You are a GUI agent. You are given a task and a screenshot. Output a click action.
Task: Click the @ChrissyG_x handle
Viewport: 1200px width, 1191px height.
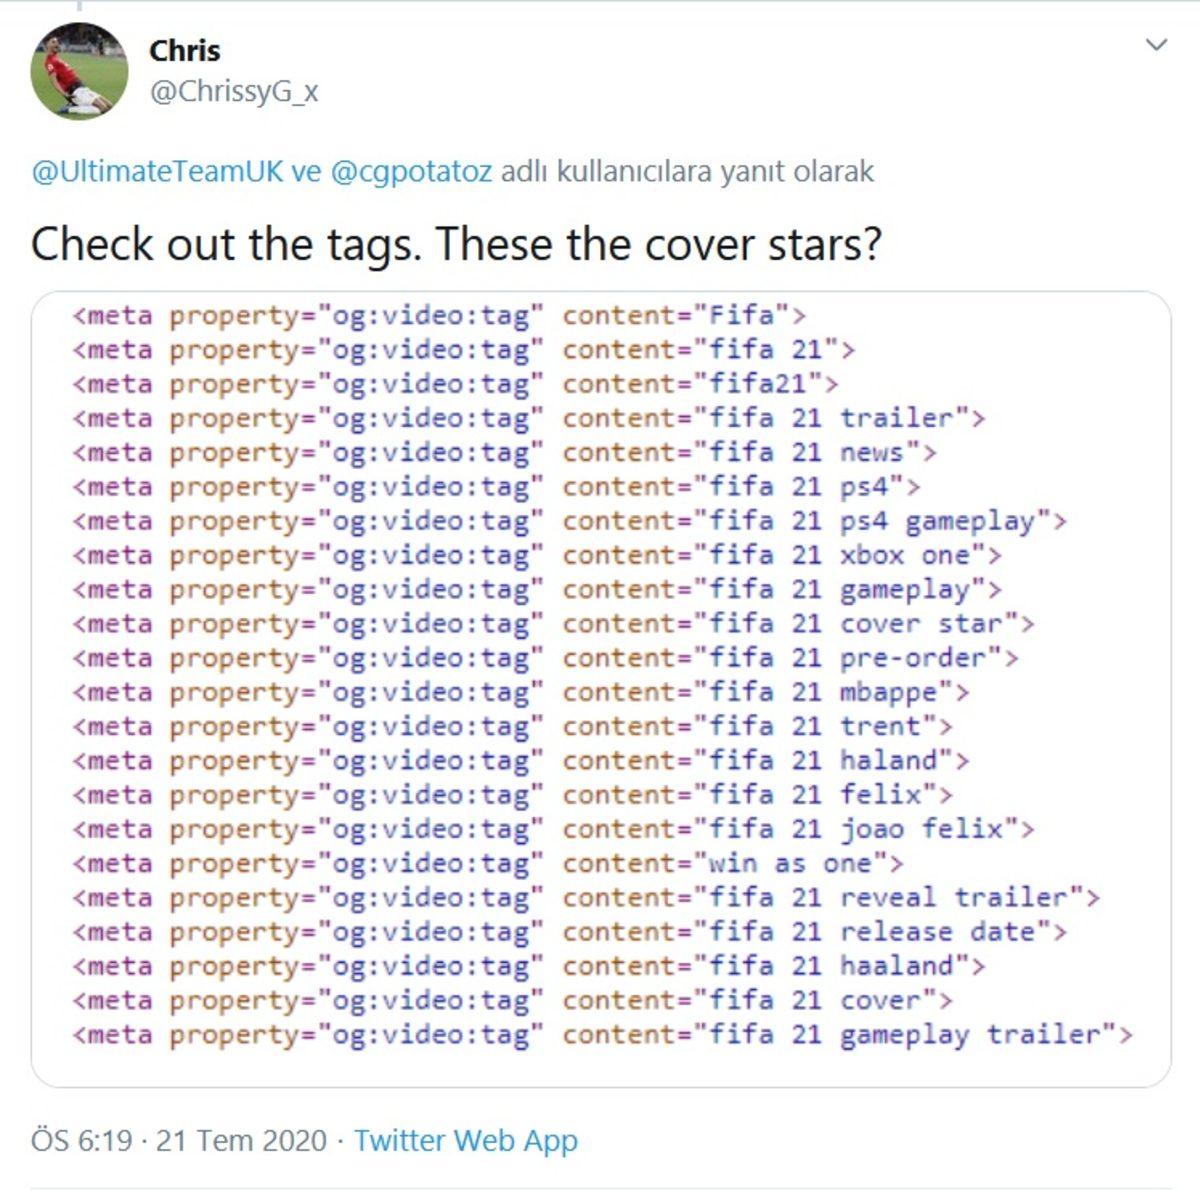234,92
